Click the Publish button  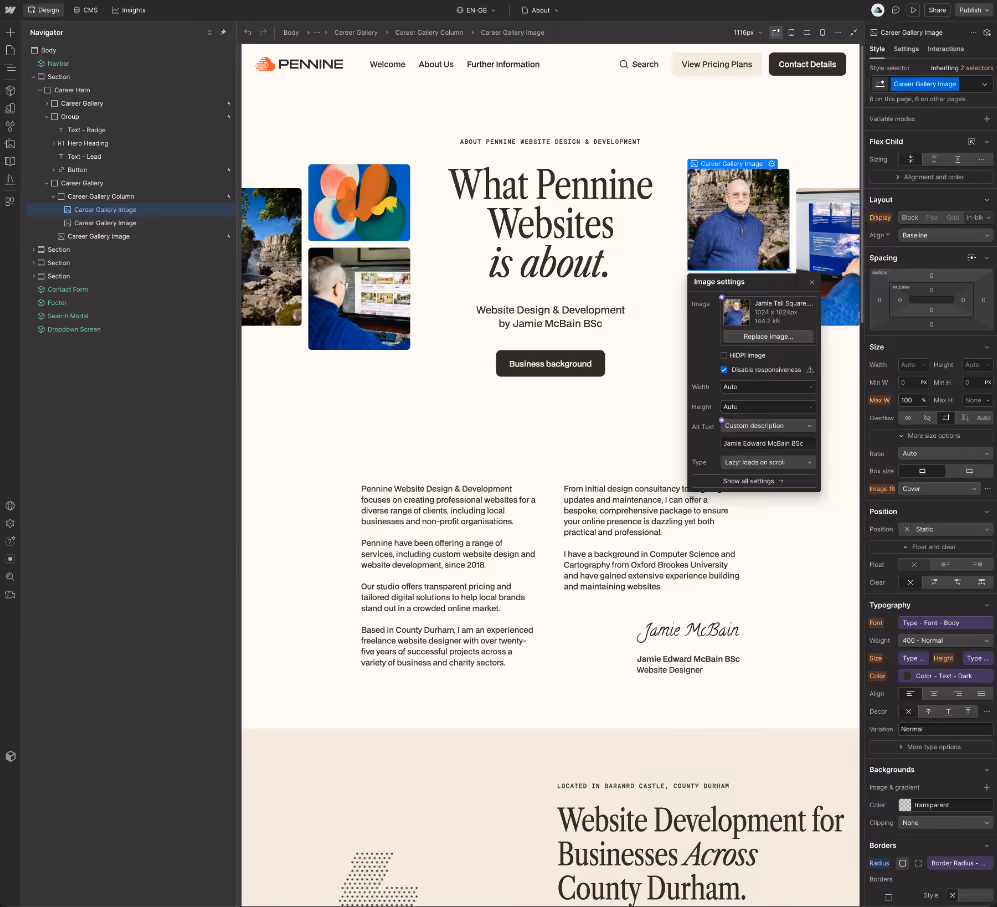(x=972, y=10)
